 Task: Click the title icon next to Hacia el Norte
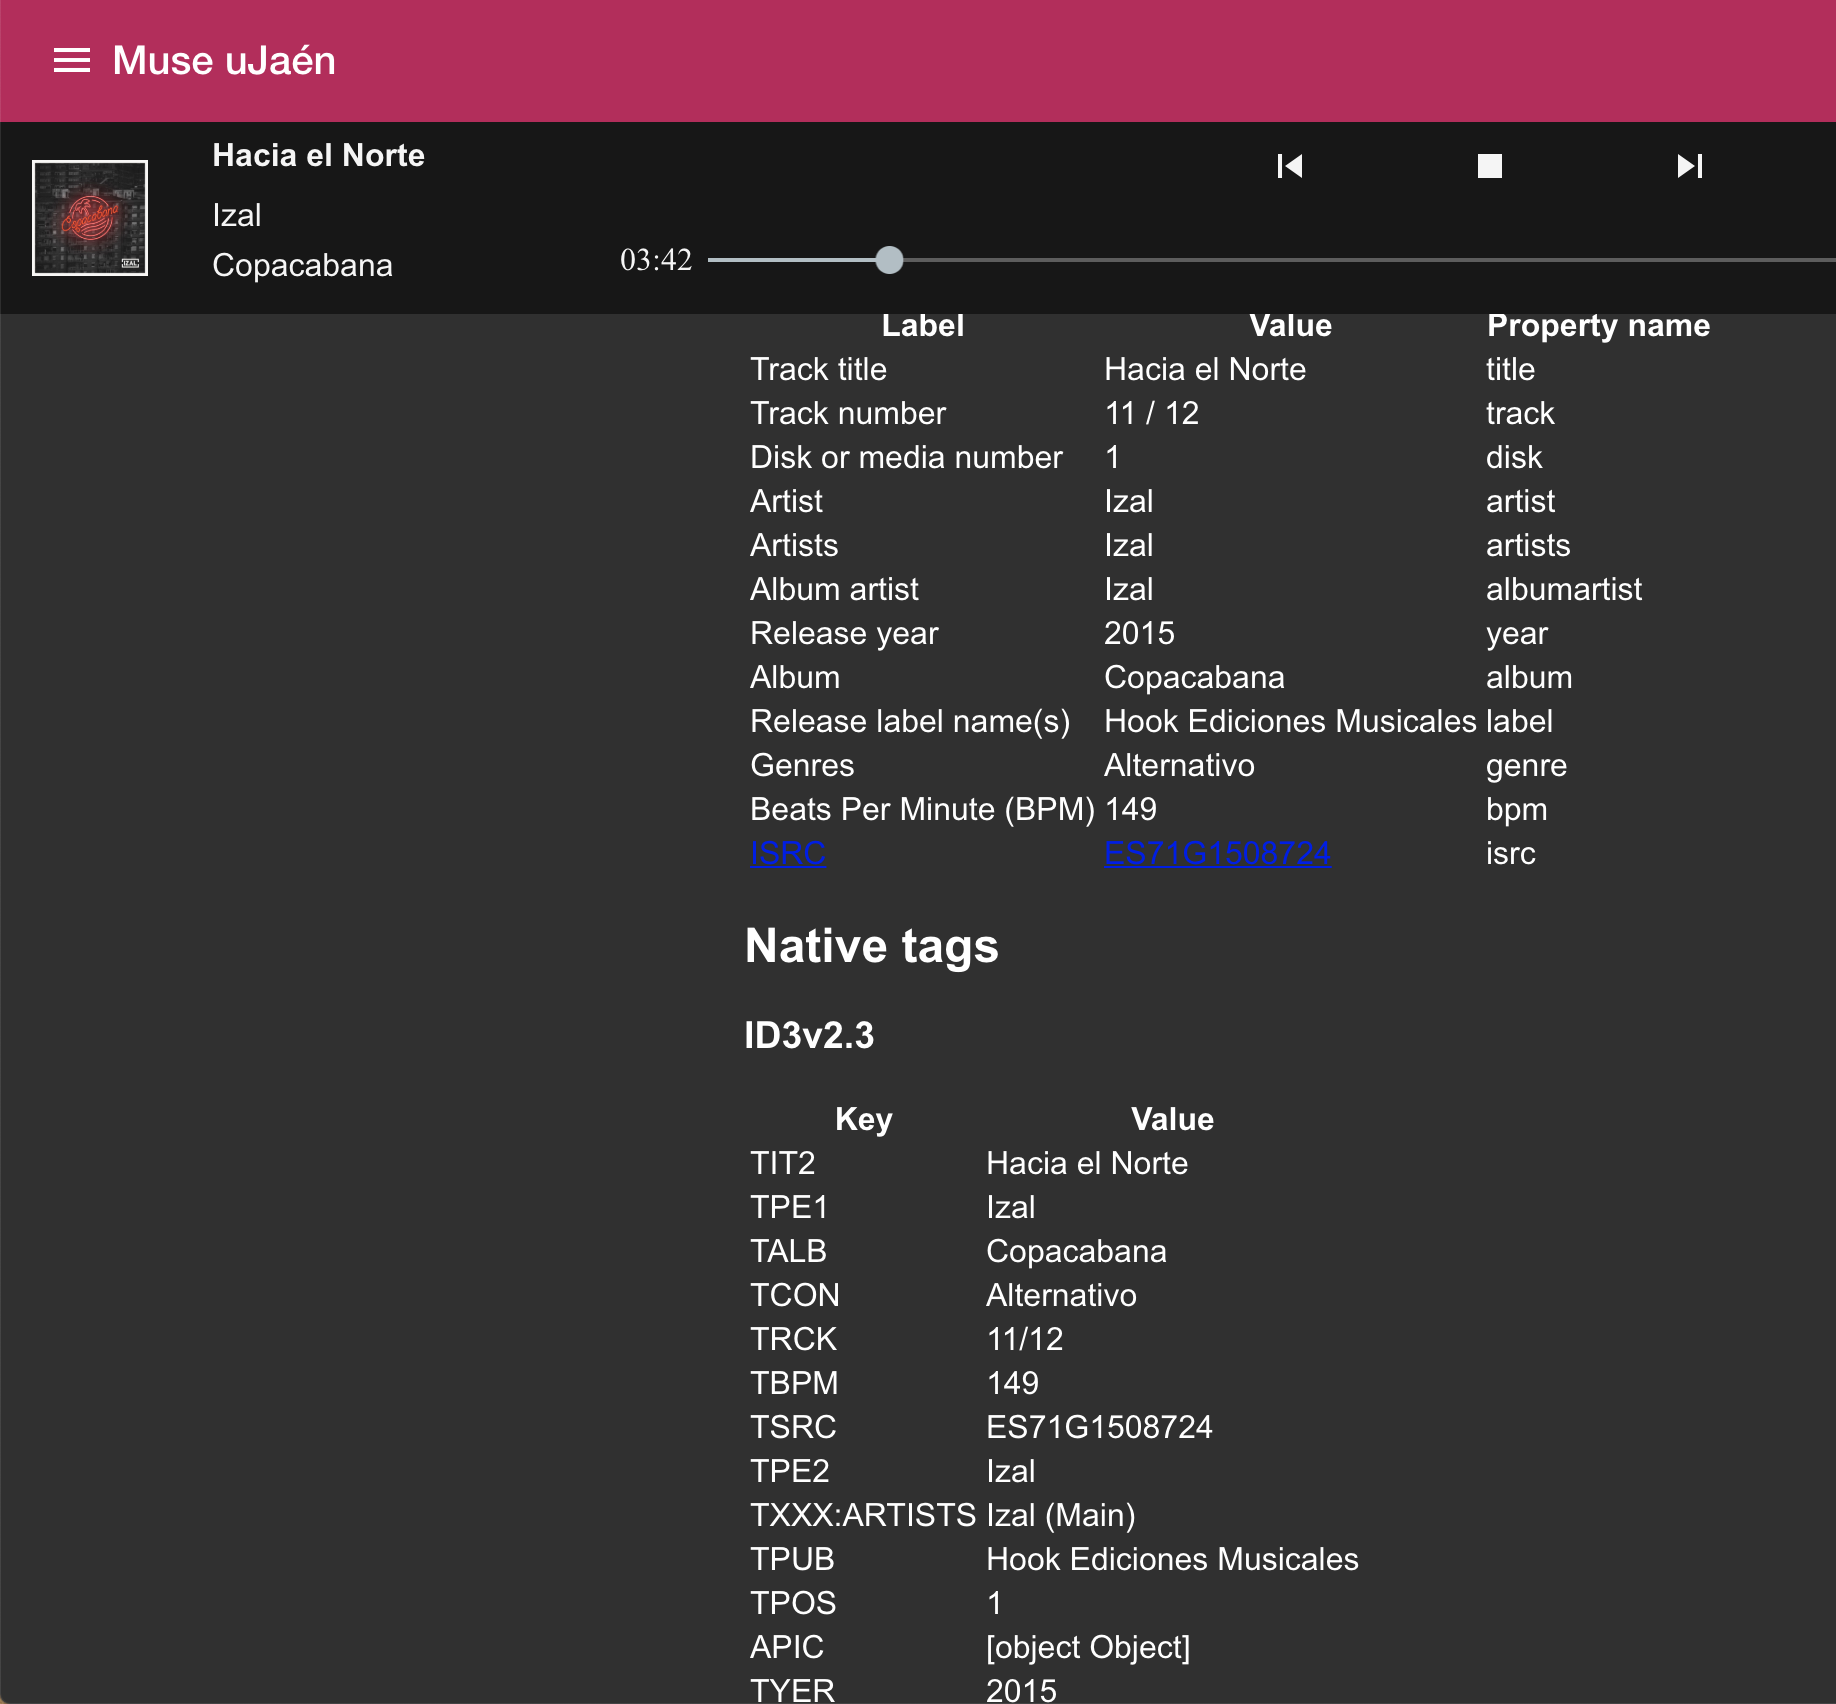pyautogui.click(x=318, y=155)
